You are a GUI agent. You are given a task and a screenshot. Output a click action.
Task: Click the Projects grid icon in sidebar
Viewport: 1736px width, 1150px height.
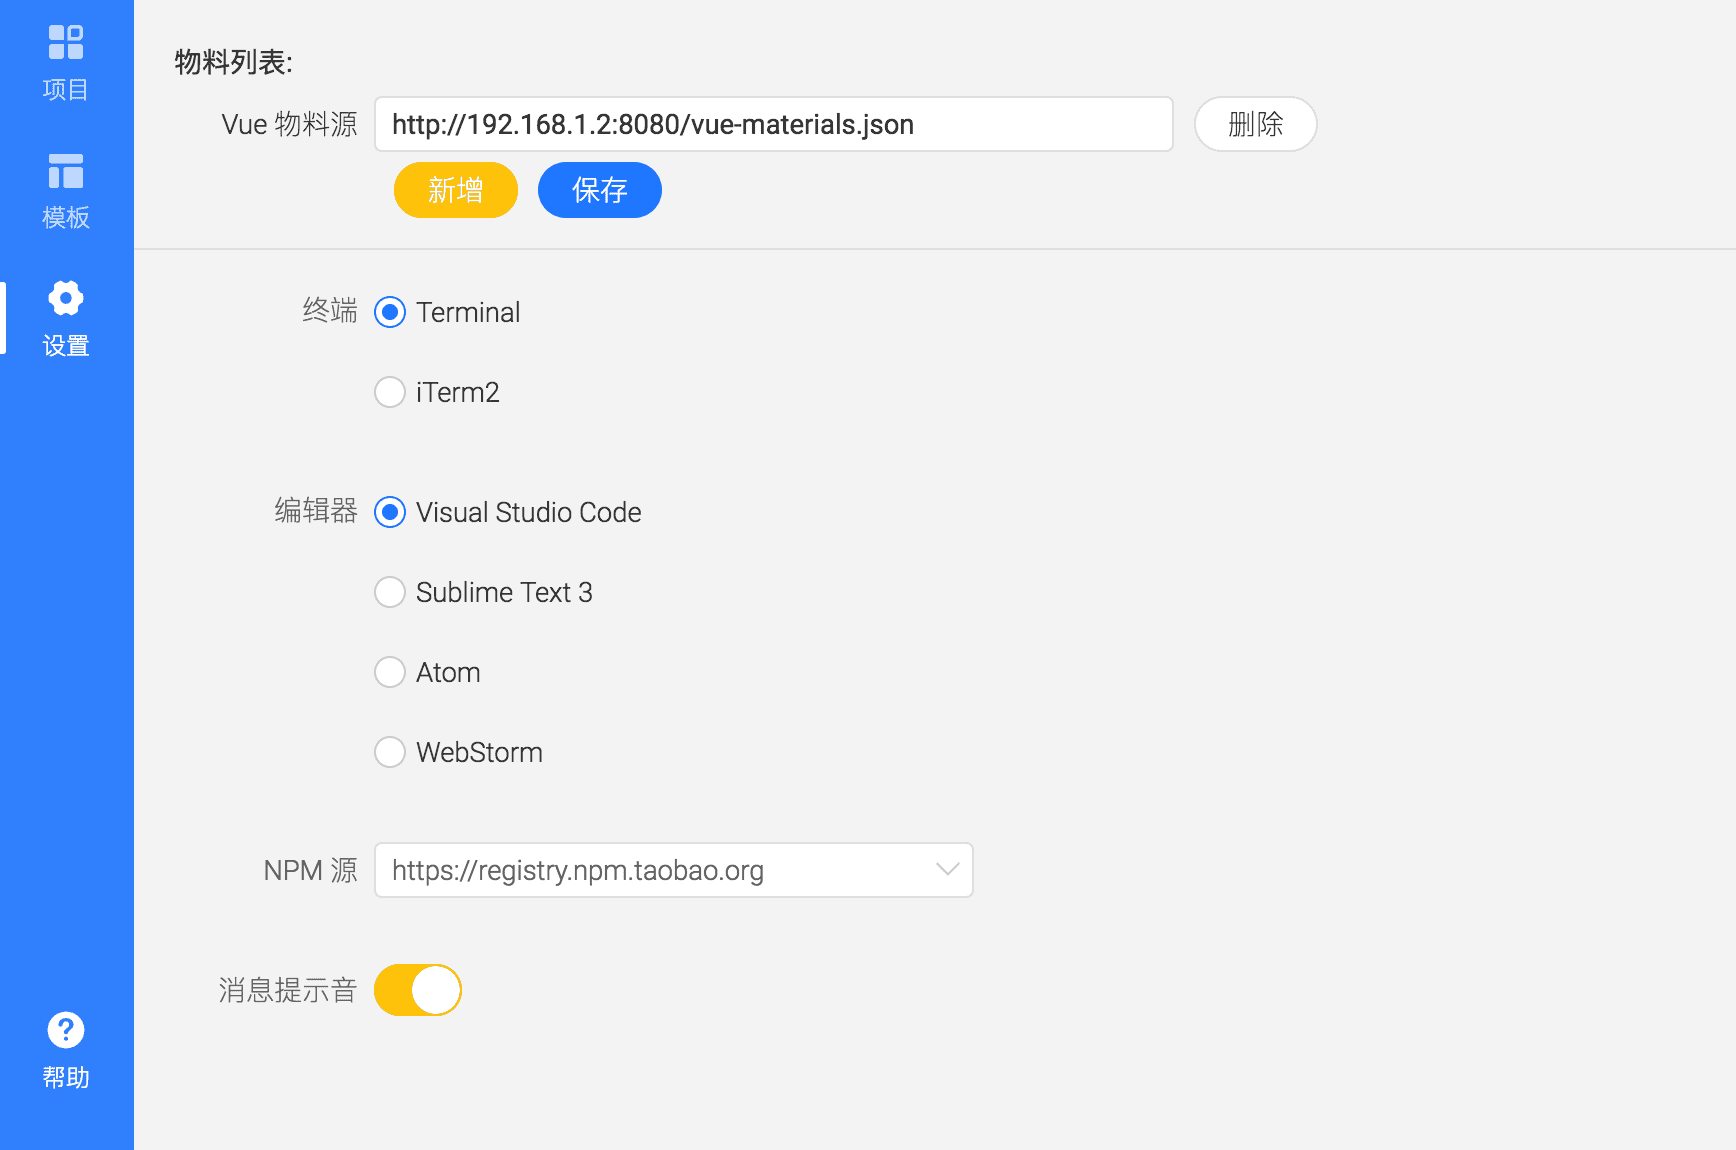coord(66,42)
